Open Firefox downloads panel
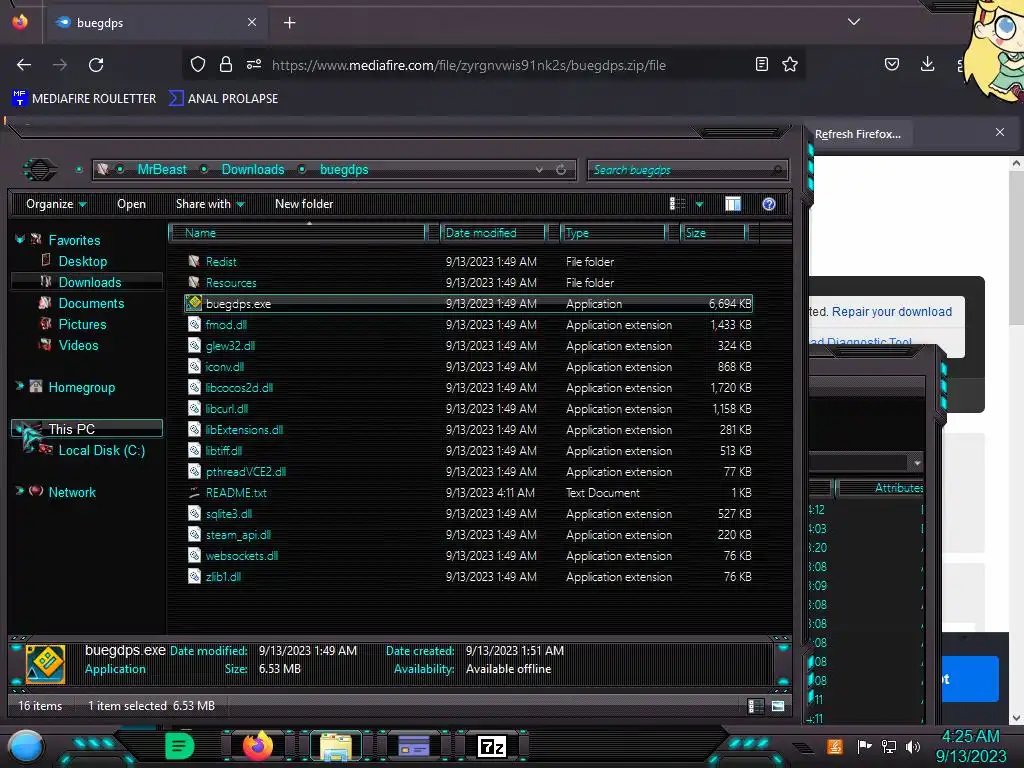1024x768 pixels. [927, 64]
